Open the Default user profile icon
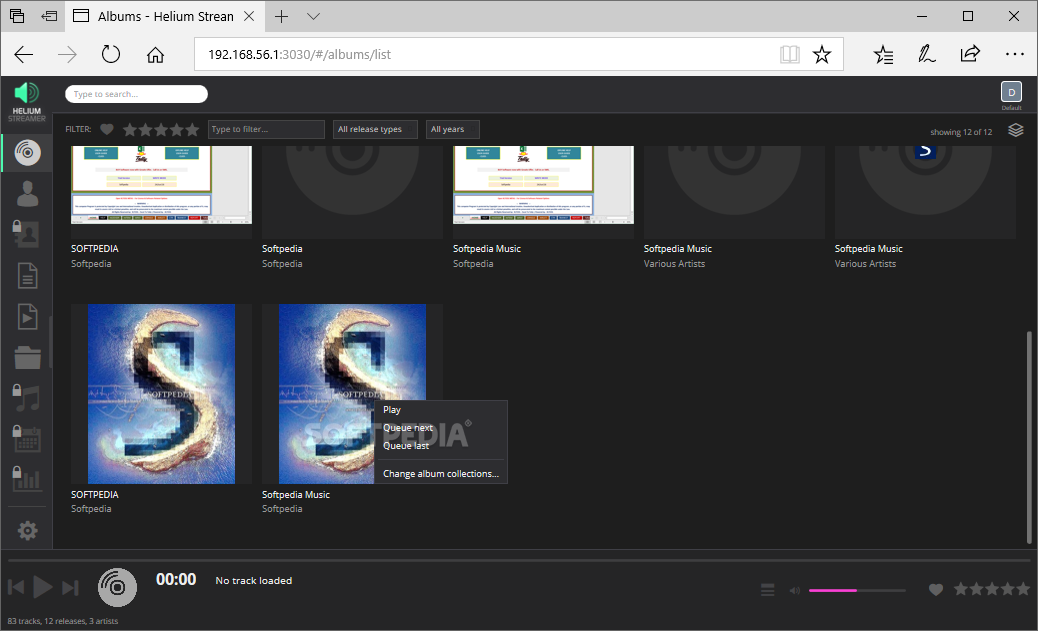Viewport: 1038px width, 631px height. point(1011,92)
